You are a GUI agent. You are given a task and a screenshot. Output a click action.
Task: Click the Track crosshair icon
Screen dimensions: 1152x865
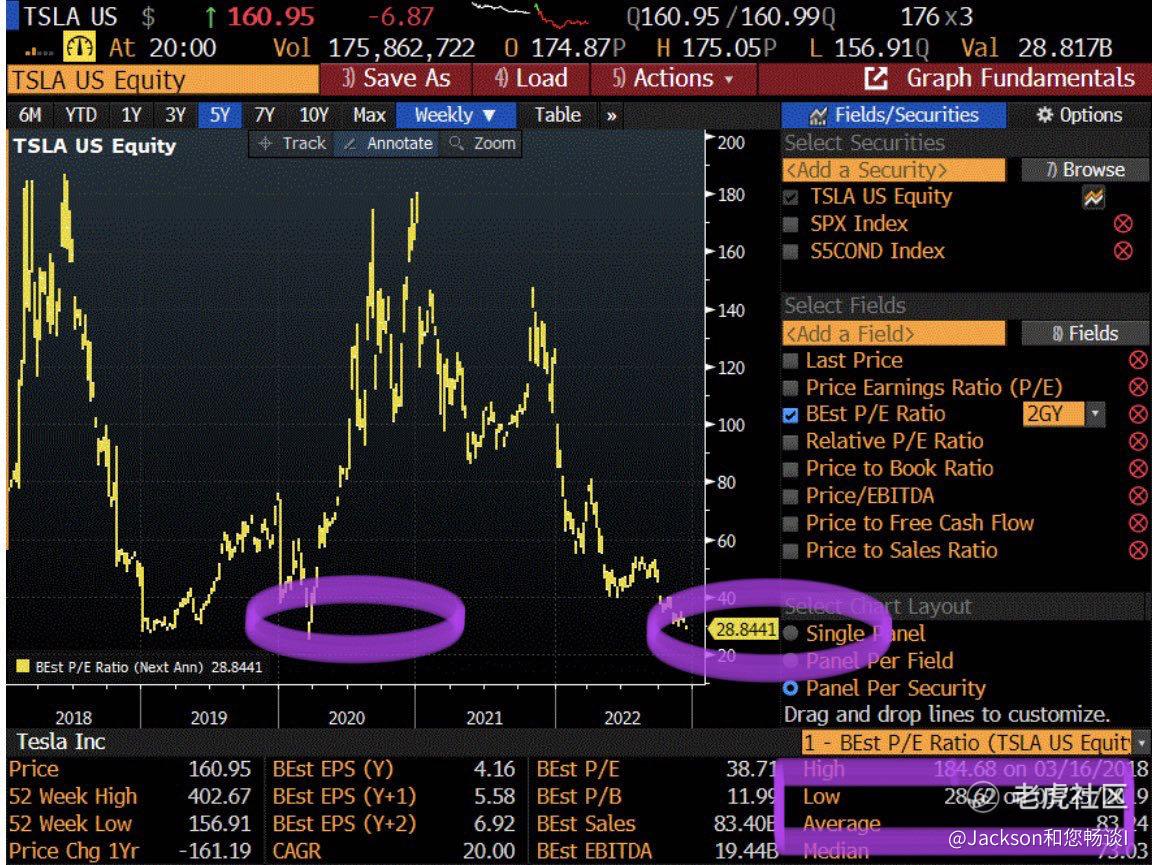pyautogui.click(x=265, y=143)
